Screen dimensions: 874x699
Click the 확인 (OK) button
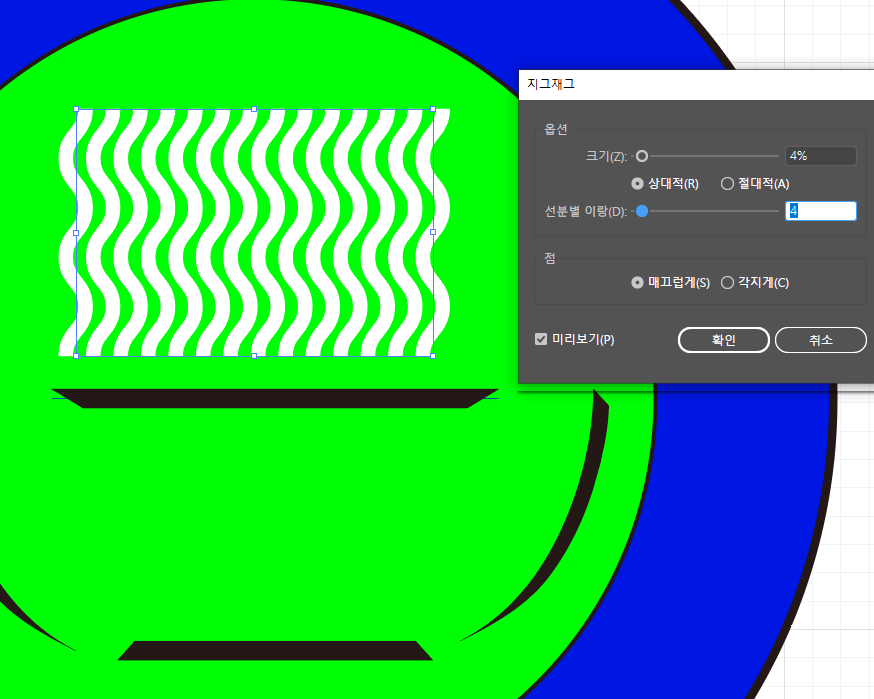724,340
